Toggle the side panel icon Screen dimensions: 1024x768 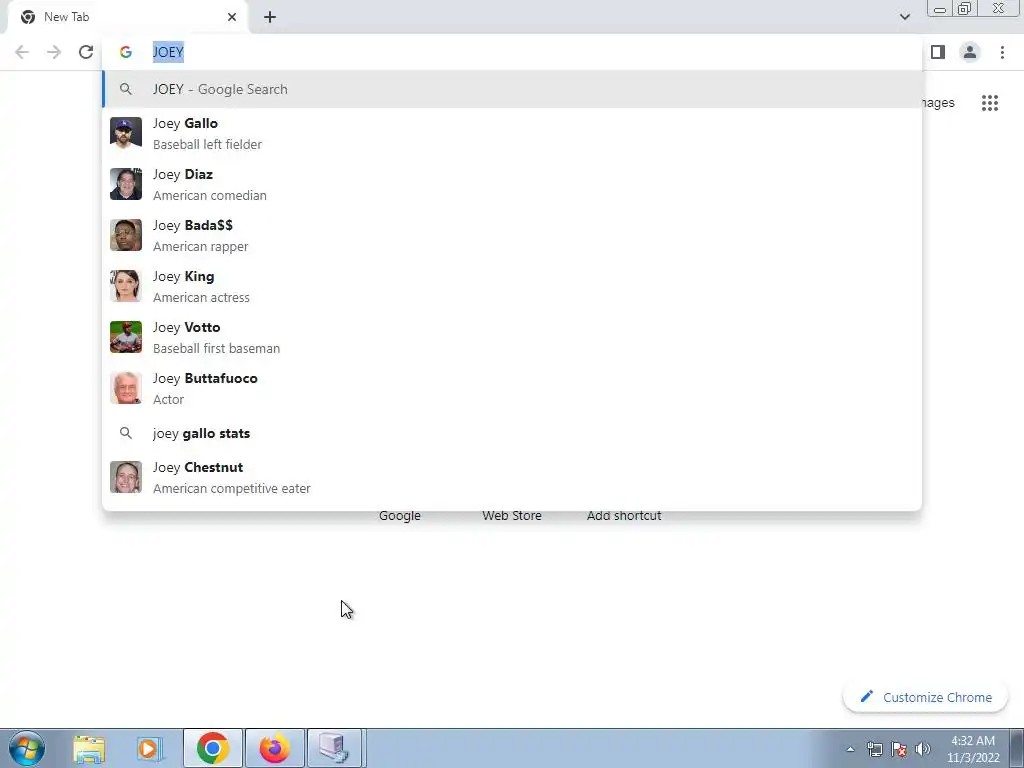938,52
